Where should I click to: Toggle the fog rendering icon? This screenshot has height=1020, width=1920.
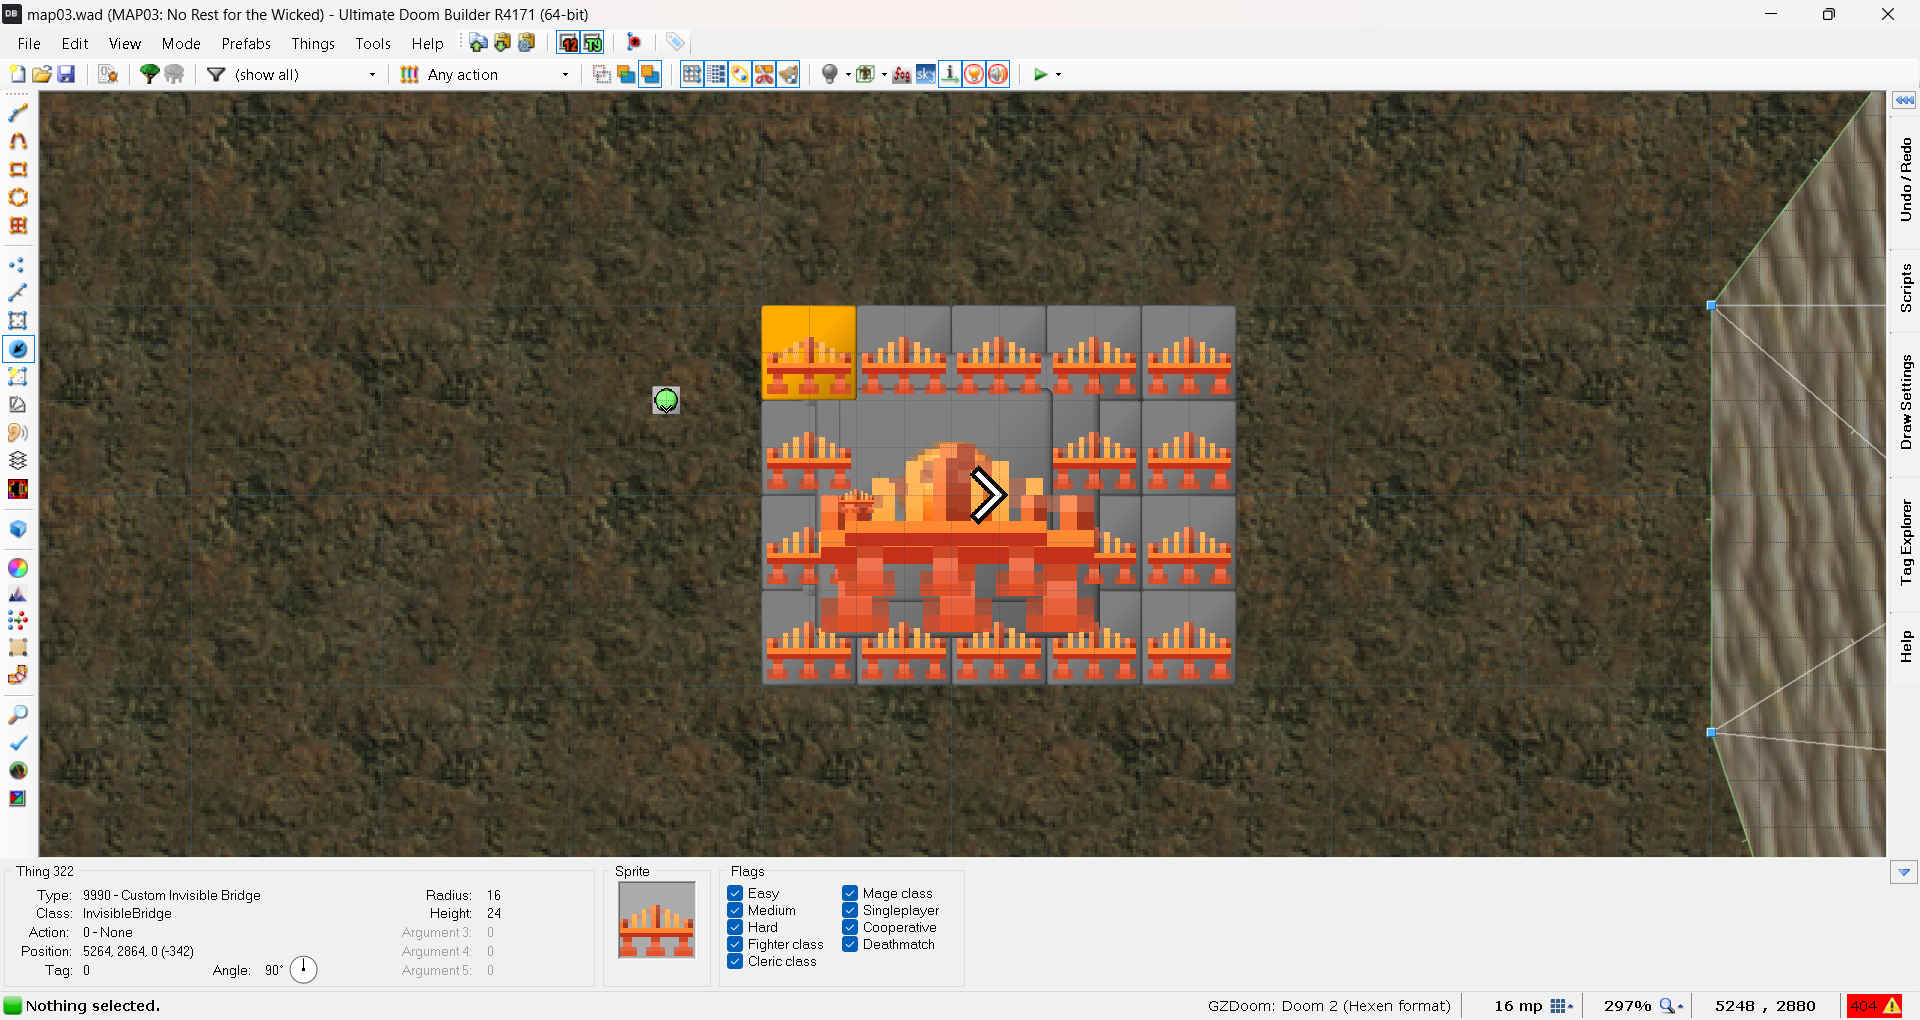tap(902, 74)
